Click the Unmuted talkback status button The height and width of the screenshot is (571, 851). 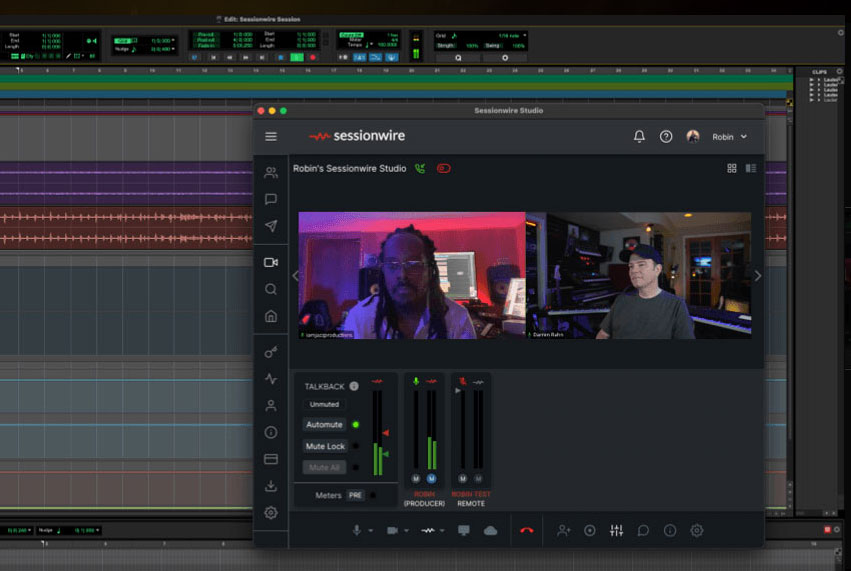click(x=324, y=404)
